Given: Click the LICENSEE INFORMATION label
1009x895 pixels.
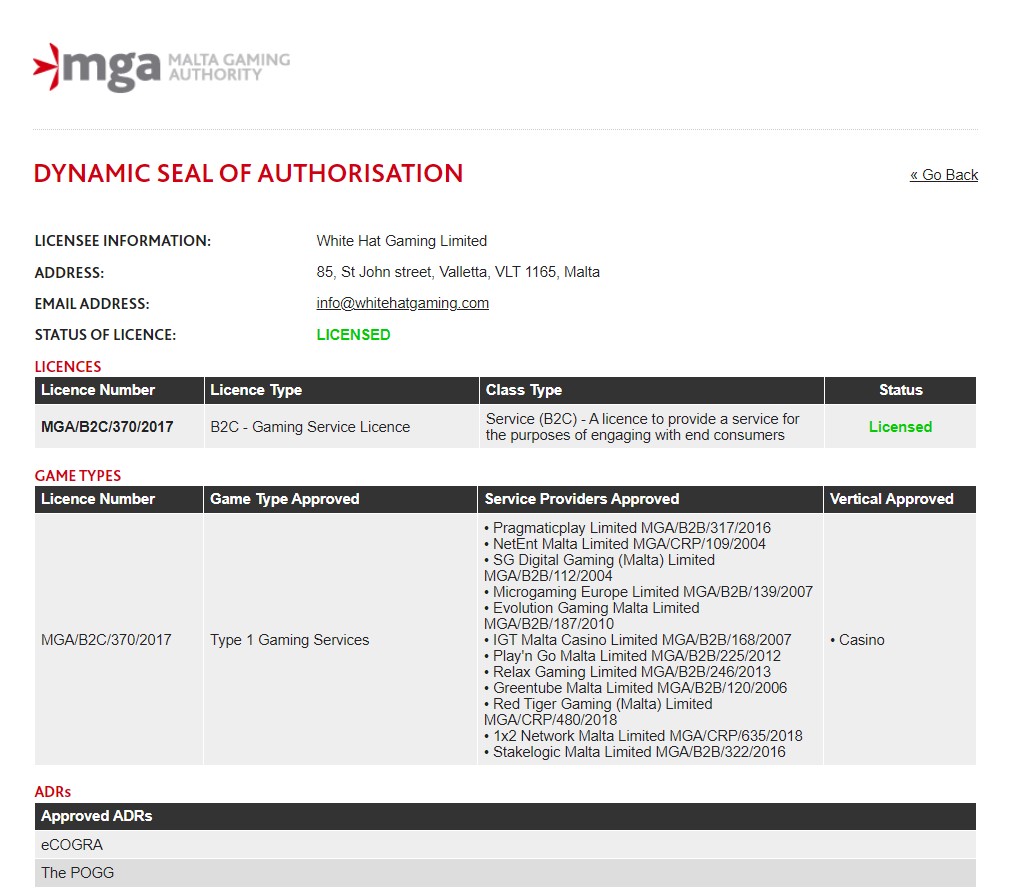Looking at the screenshot, I should click(x=122, y=241).
